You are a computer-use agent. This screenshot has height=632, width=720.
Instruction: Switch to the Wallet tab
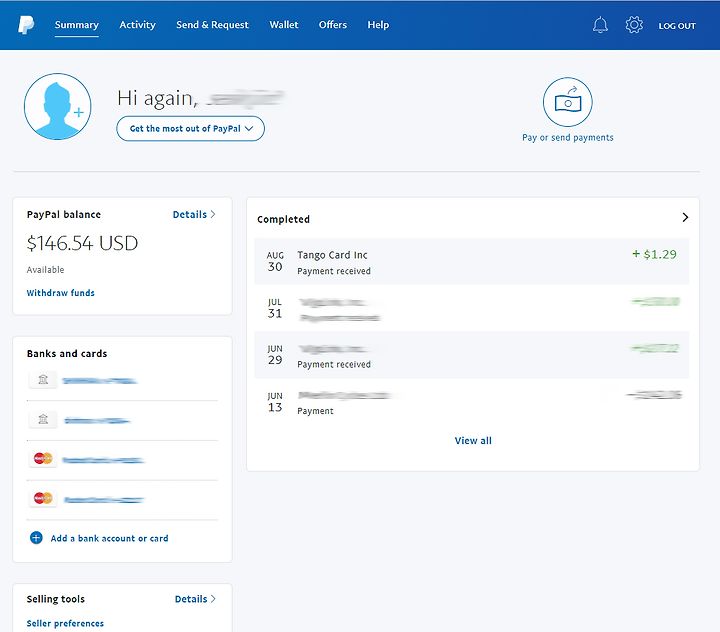[x=284, y=25]
